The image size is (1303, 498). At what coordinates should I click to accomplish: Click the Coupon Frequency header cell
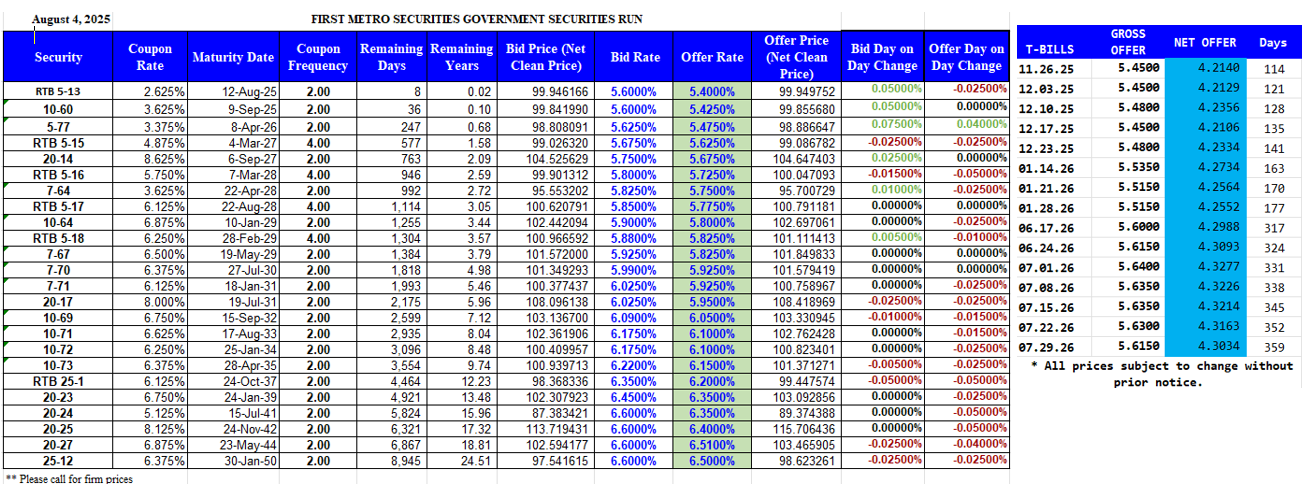[318, 57]
